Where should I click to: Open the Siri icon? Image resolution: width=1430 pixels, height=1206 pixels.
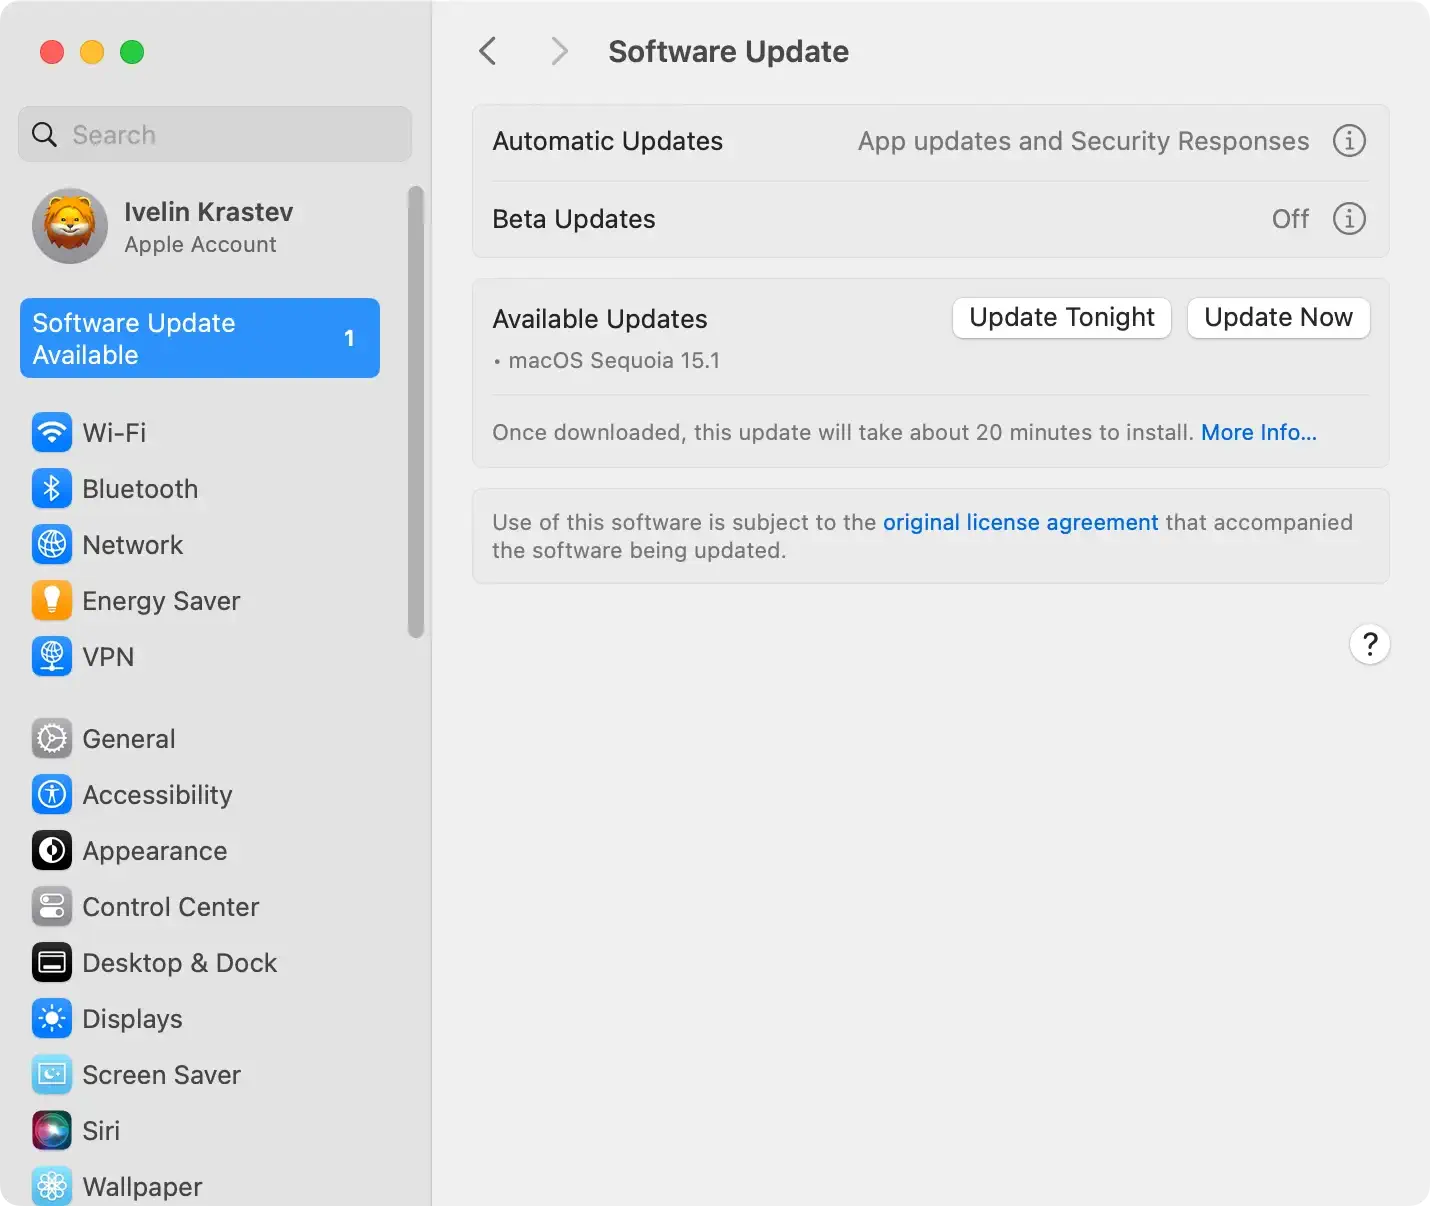tap(52, 1131)
